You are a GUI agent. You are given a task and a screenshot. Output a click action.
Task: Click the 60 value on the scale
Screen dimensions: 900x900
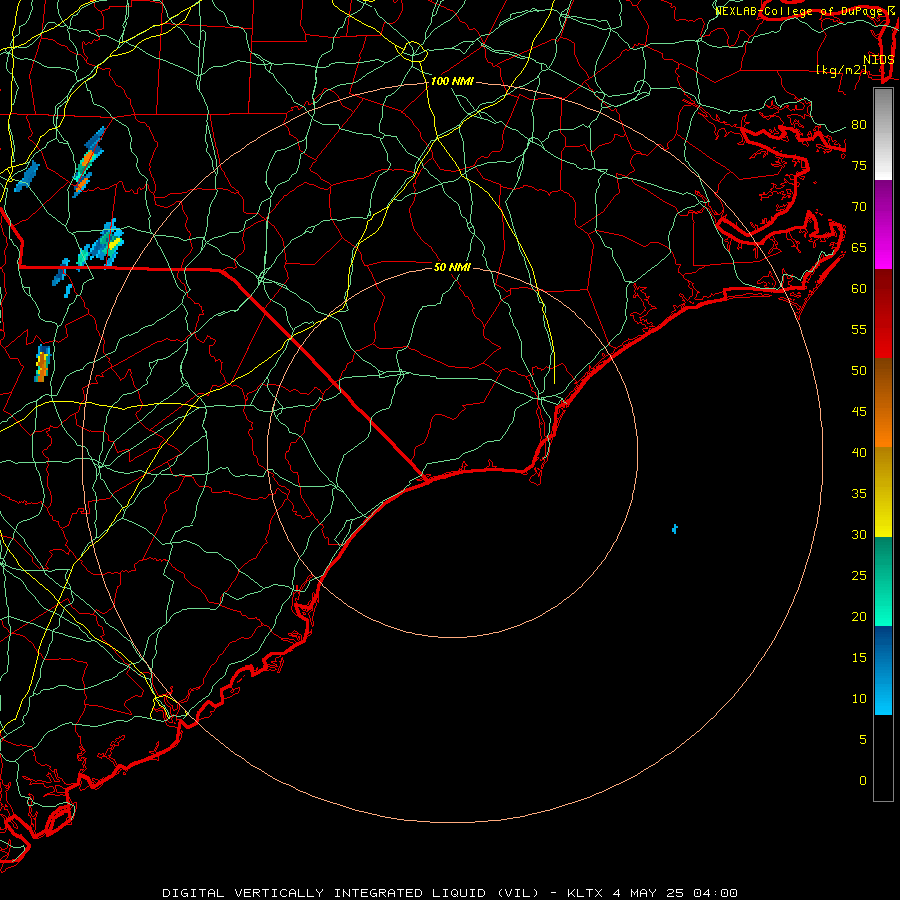coord(859,289)
